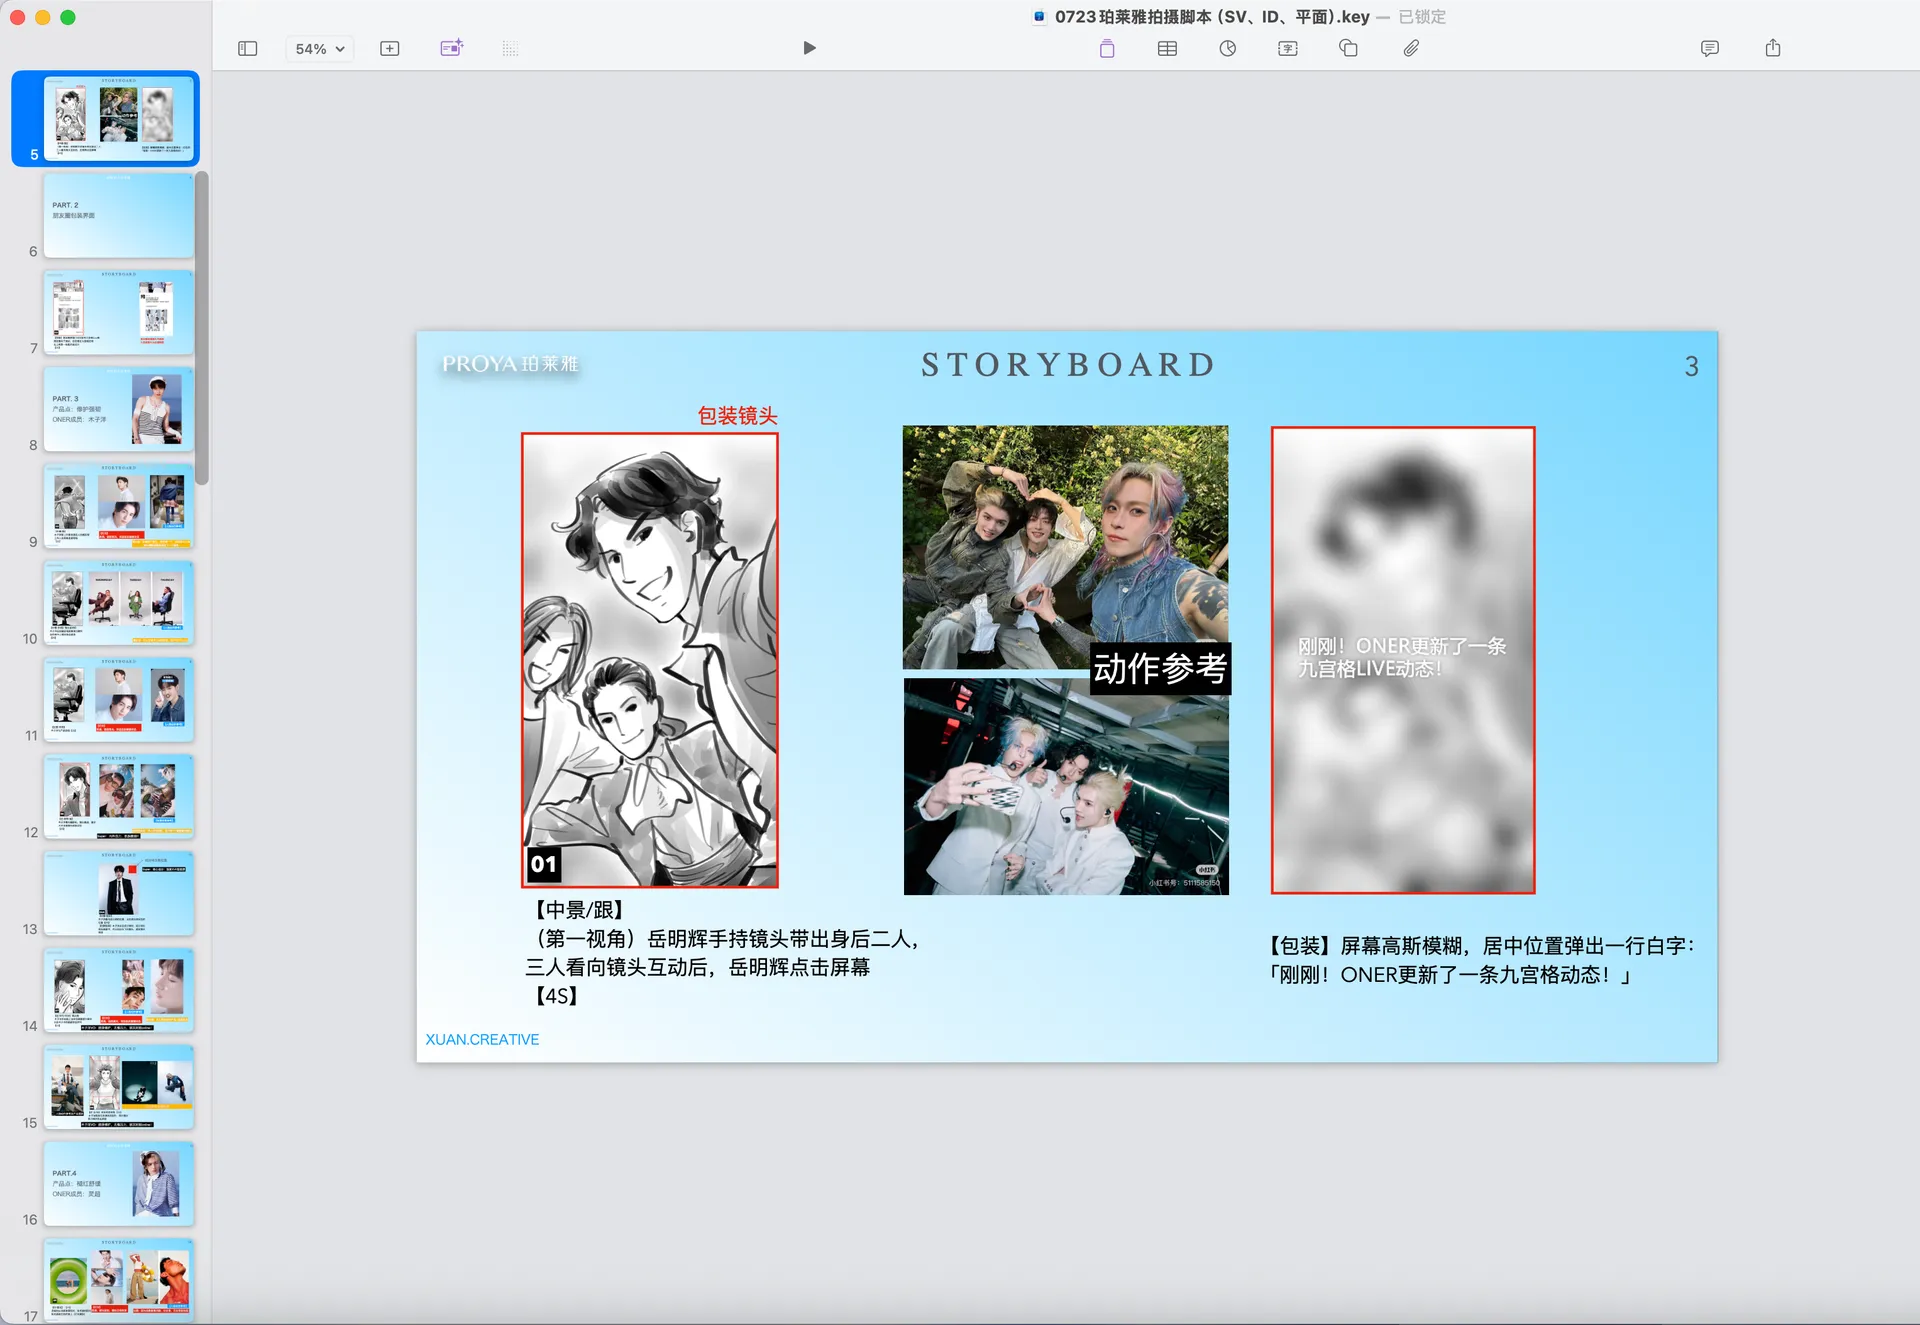Select slide 13 thumbnail
The width and height of the screenshot is (1920, 1325).
click(118, 893)
